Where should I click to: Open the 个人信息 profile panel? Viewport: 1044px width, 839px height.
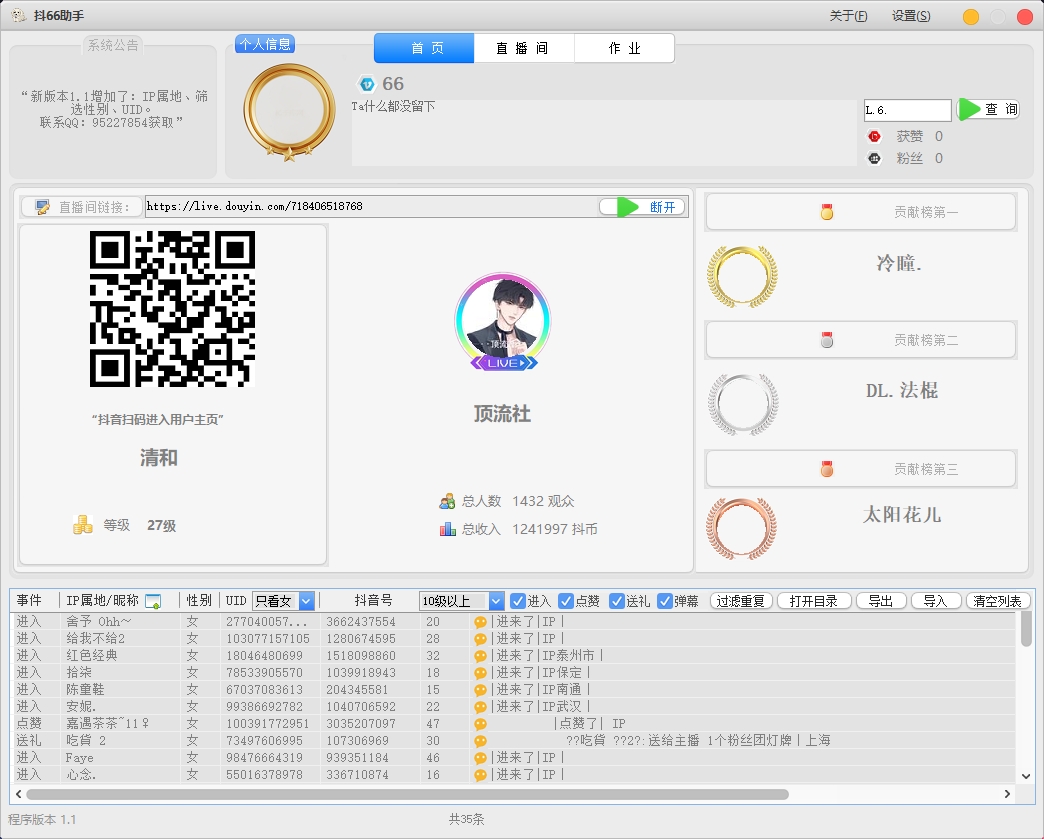[x=266, y=43]
